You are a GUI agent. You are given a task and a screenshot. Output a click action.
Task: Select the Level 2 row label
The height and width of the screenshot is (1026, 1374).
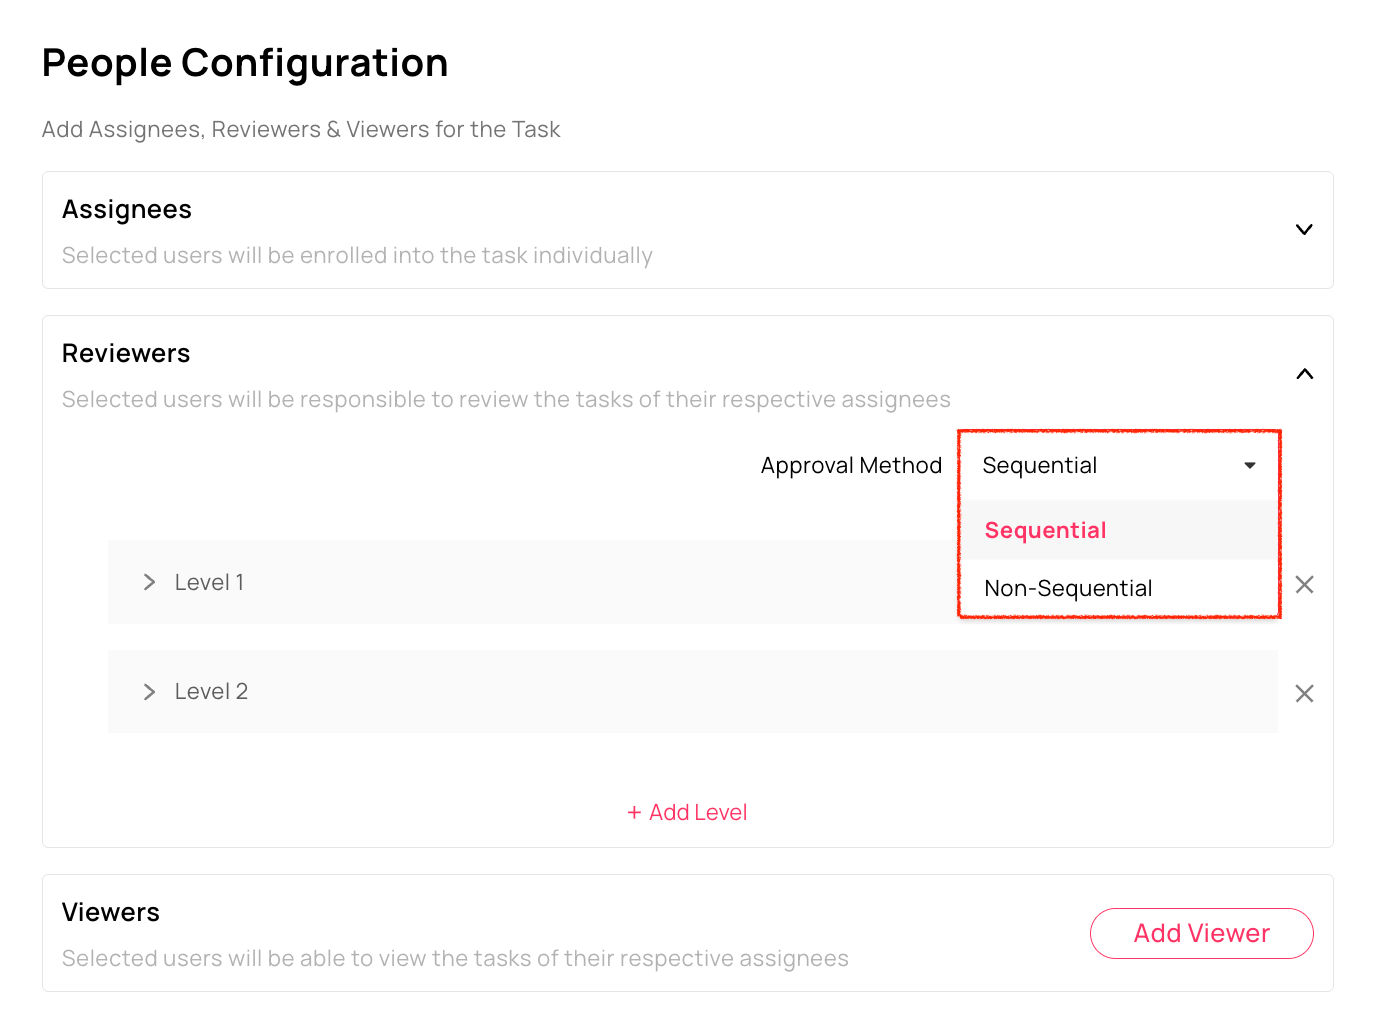point(211,692)
